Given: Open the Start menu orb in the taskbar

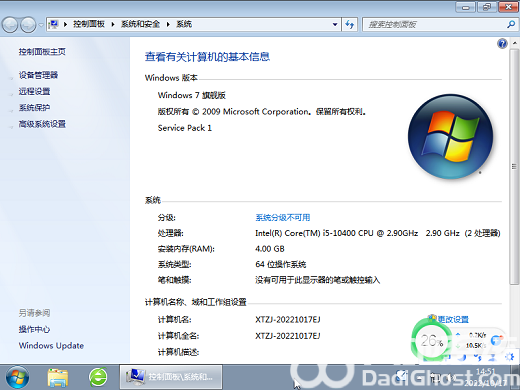Looking at the screenshot, I should pyautogui.click(x=17, y=378).
